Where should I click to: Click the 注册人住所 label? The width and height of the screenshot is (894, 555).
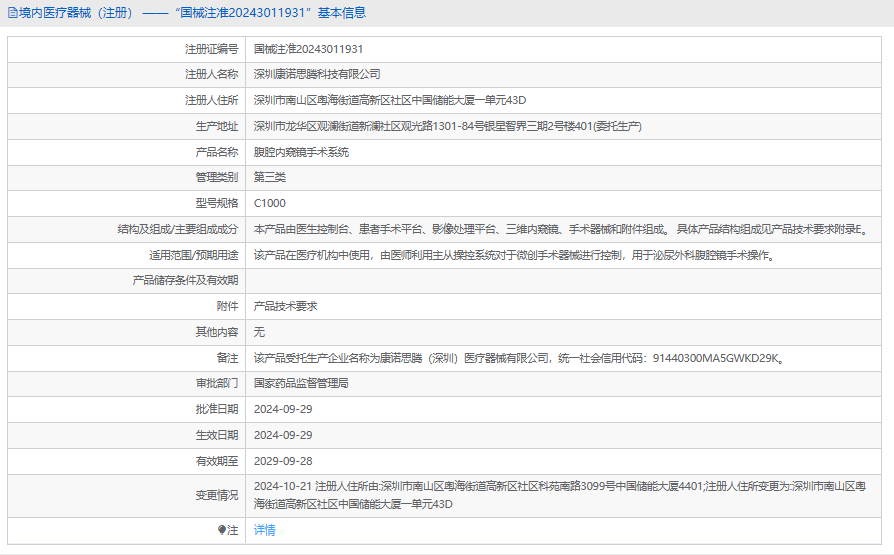pos(212,100)
